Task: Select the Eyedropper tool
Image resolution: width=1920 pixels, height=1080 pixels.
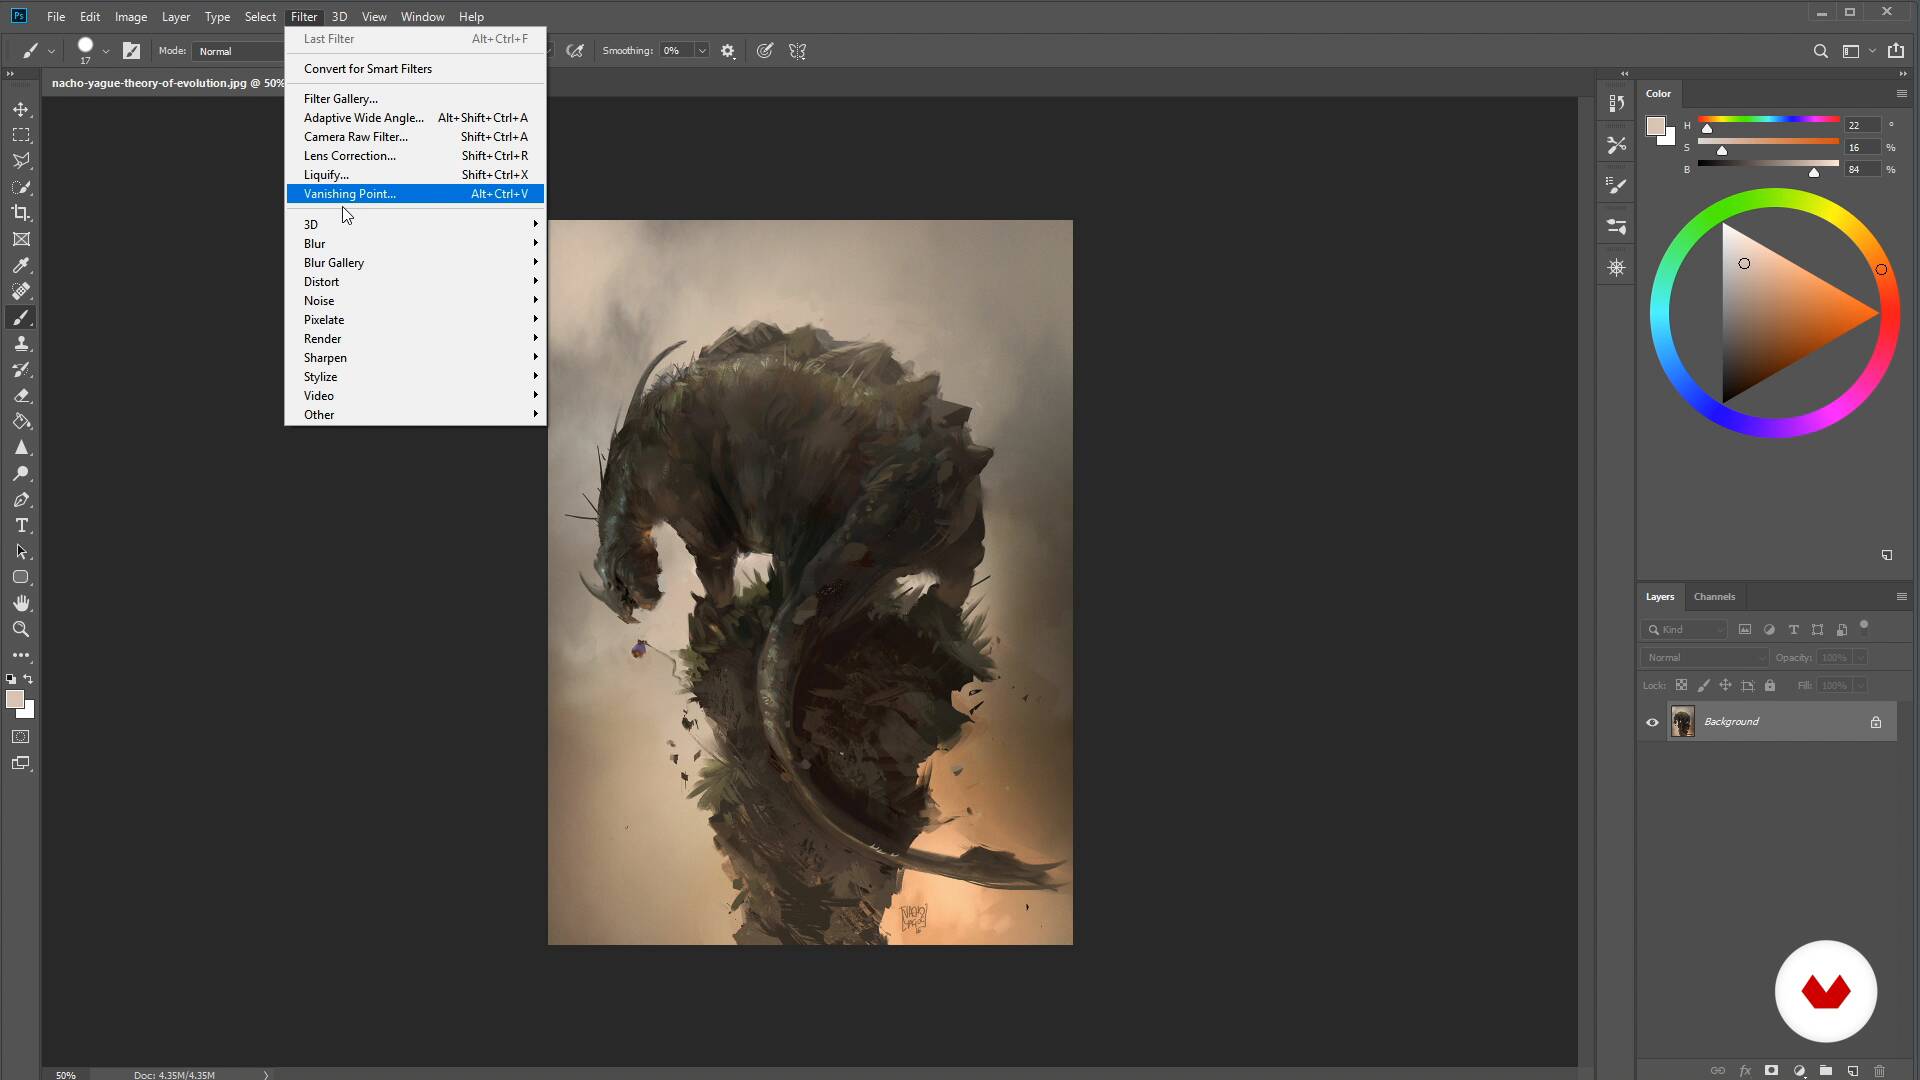Action: (21, 265)
